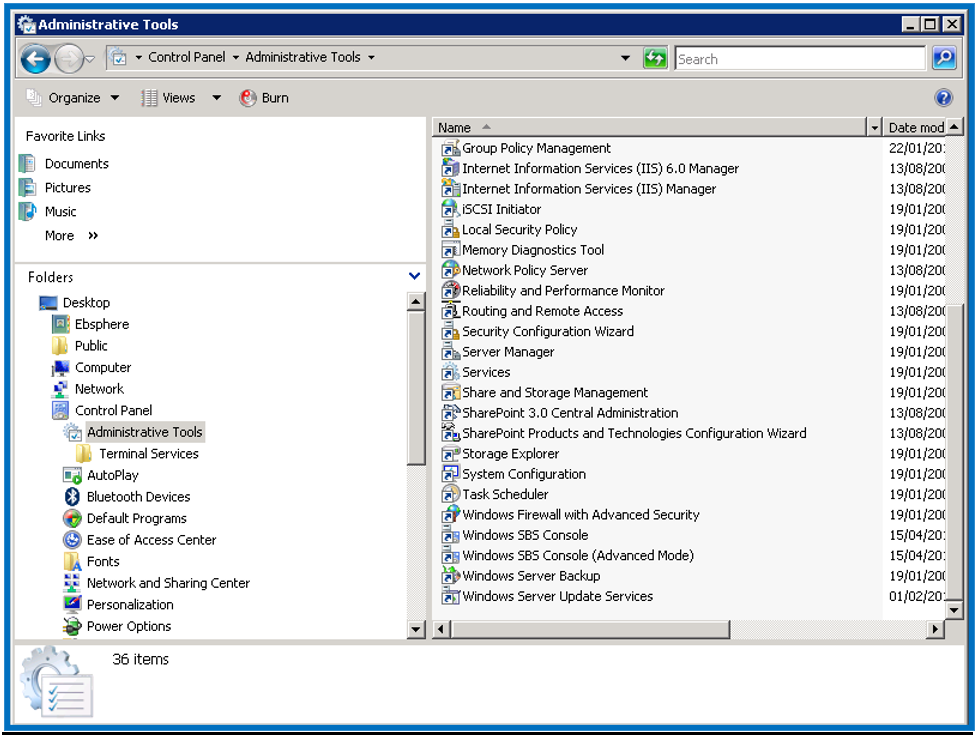980x737 pixels.
Task: Select Share and Storage Management entry
Action: pyautogui.click(x=554, y=393)
